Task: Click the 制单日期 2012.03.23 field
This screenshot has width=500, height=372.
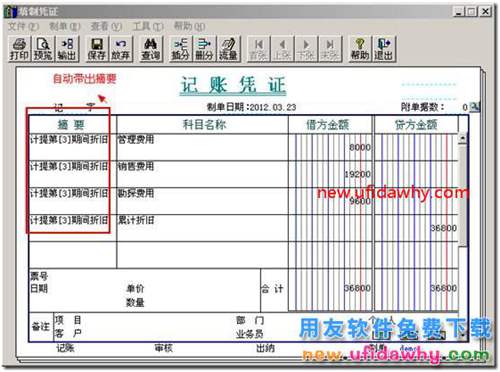Action: 251,107
